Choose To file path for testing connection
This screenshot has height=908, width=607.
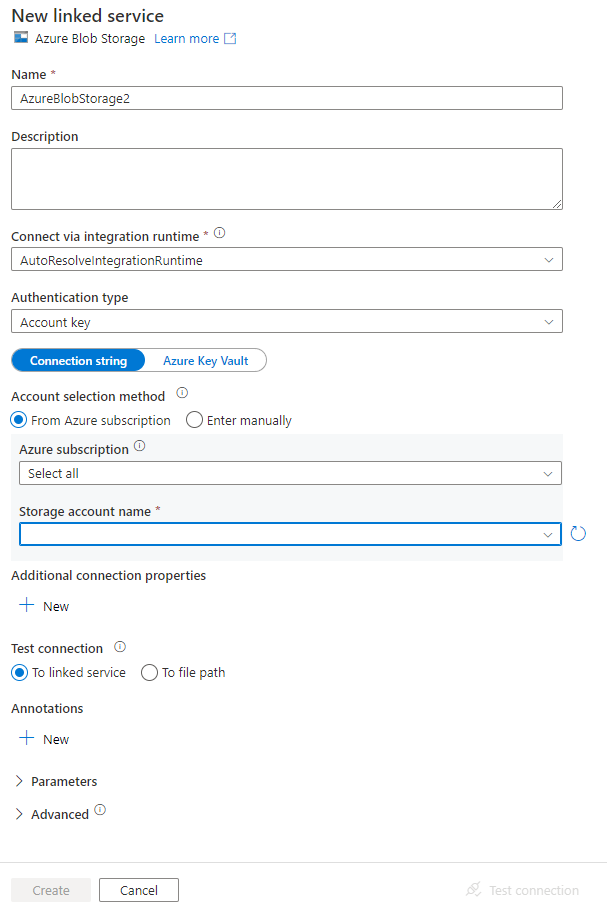149,672
